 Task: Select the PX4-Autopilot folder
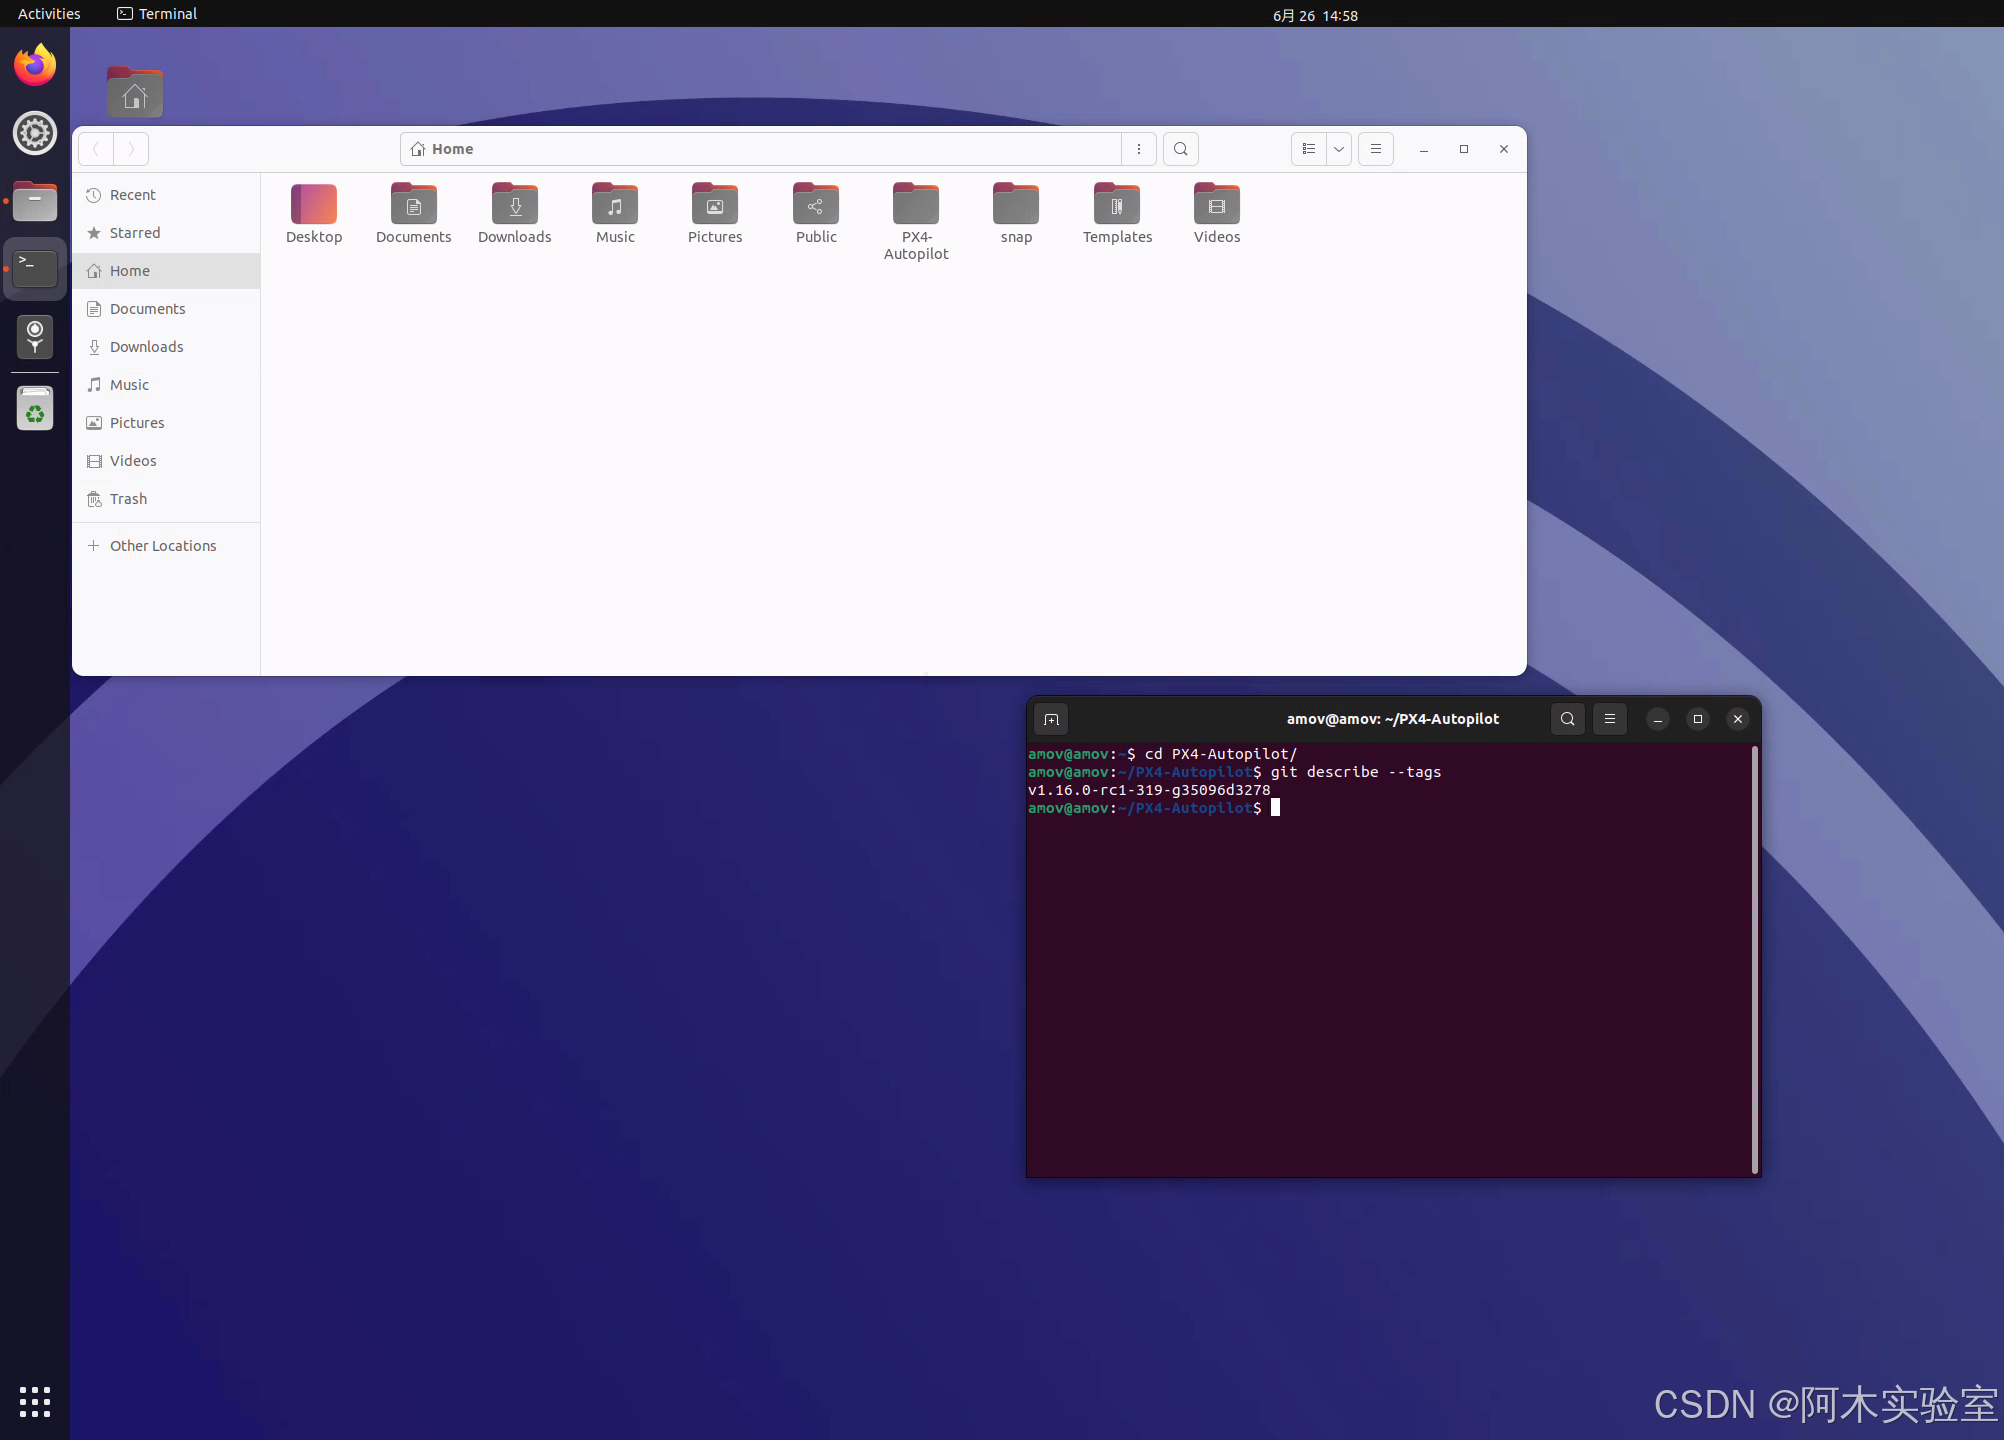coord(916,222)
